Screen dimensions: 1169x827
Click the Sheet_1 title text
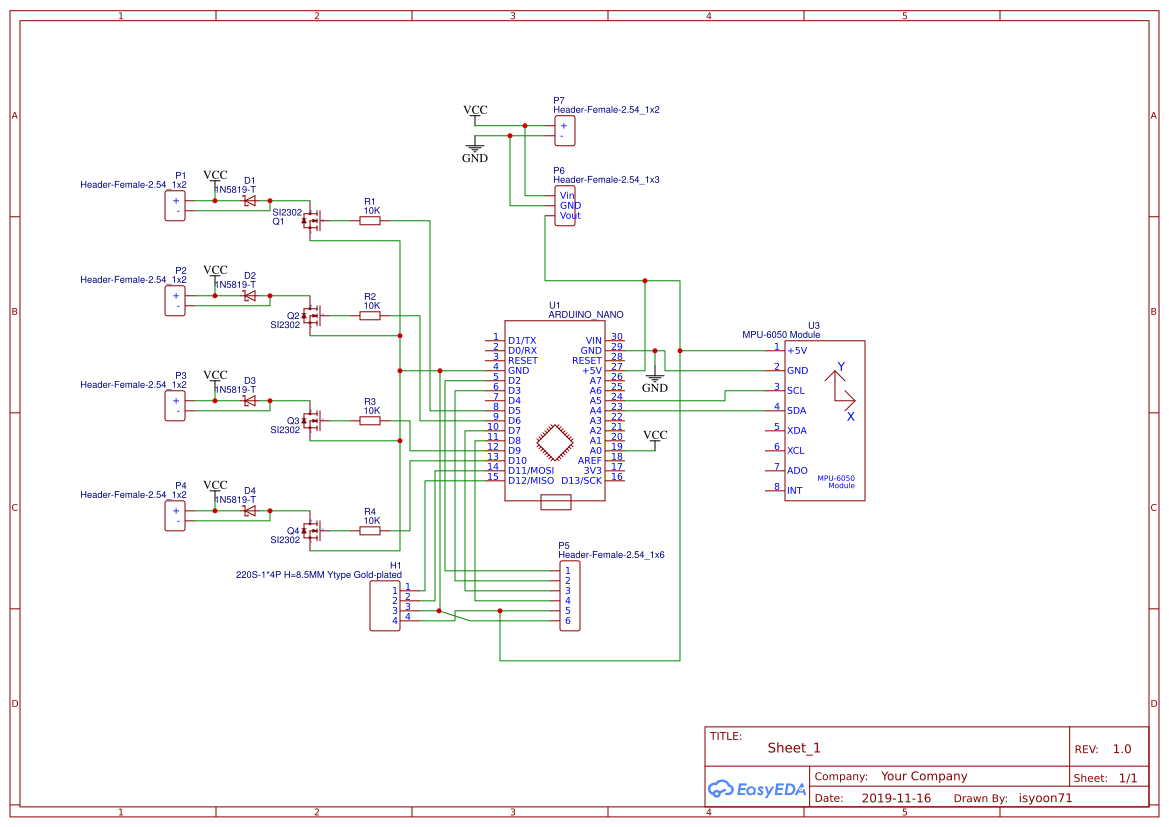[794, 748]
